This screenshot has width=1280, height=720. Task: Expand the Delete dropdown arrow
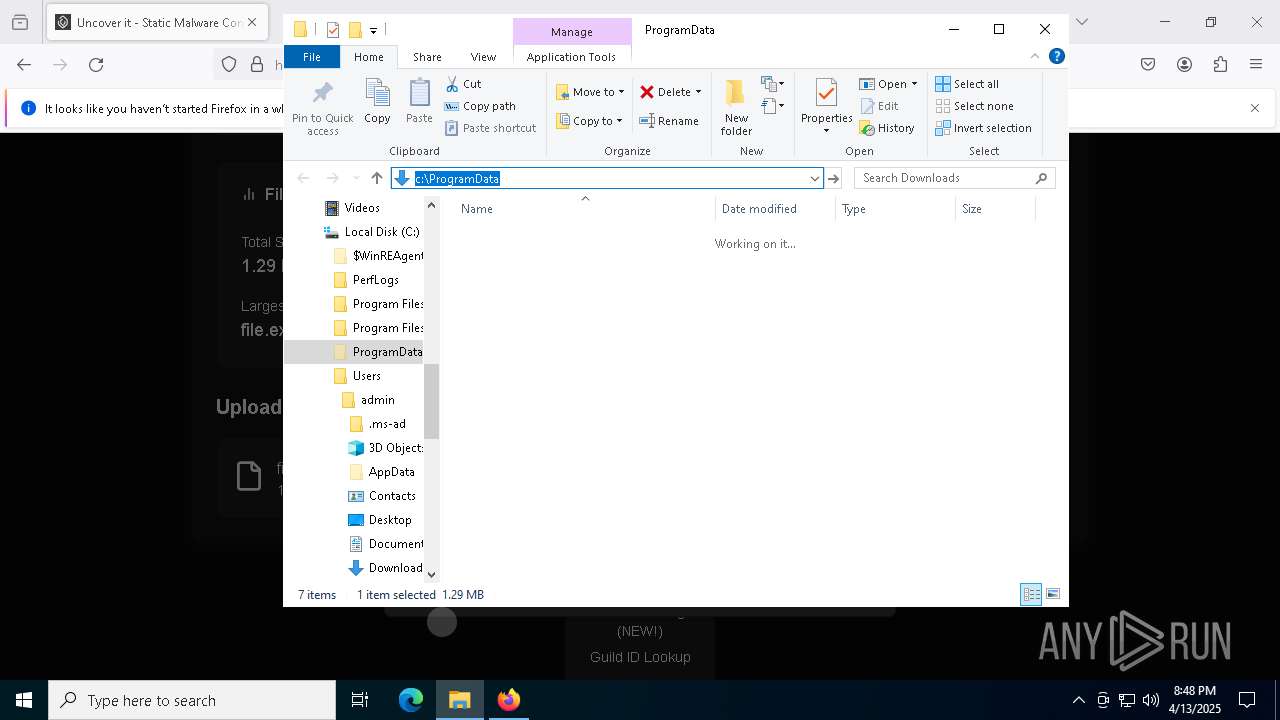[x=698, y=92]
